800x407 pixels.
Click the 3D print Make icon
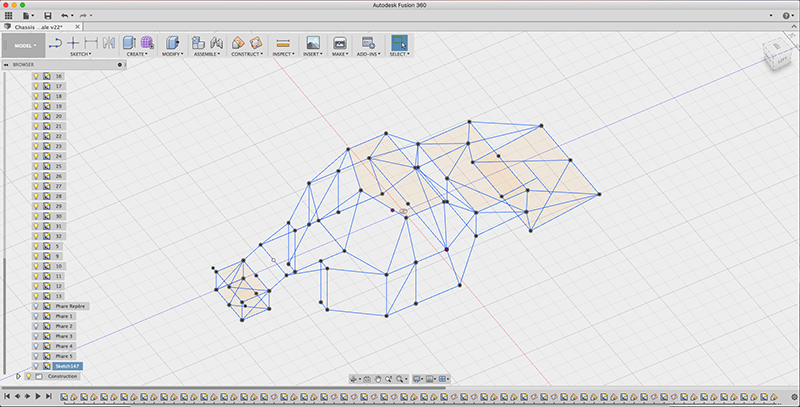tap(339, 43)
